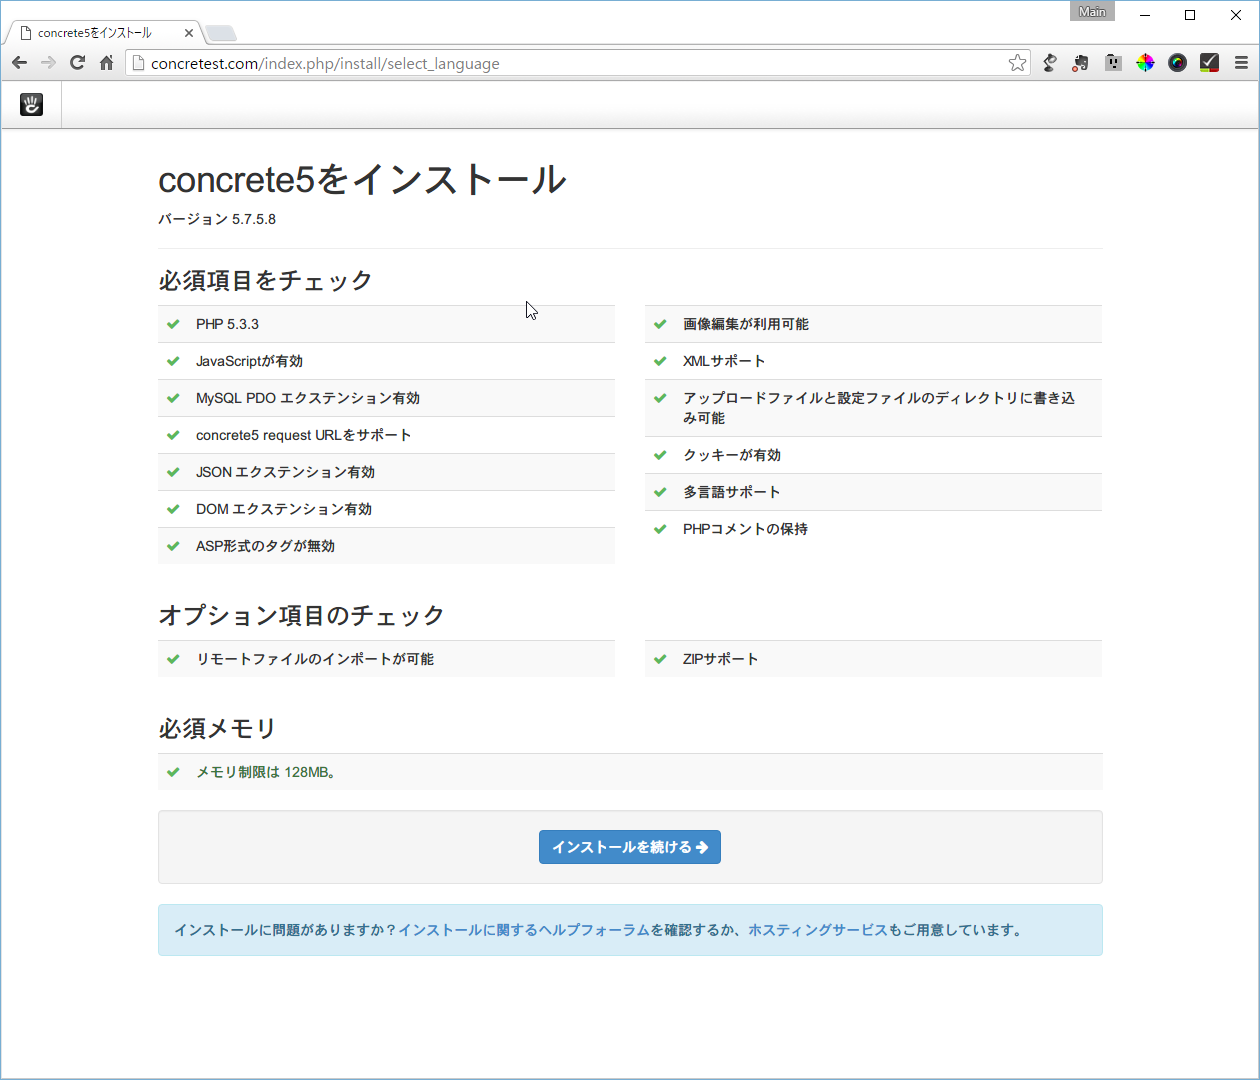Click the text リモートファイルのインポートが可能

(x=315, y=659)
